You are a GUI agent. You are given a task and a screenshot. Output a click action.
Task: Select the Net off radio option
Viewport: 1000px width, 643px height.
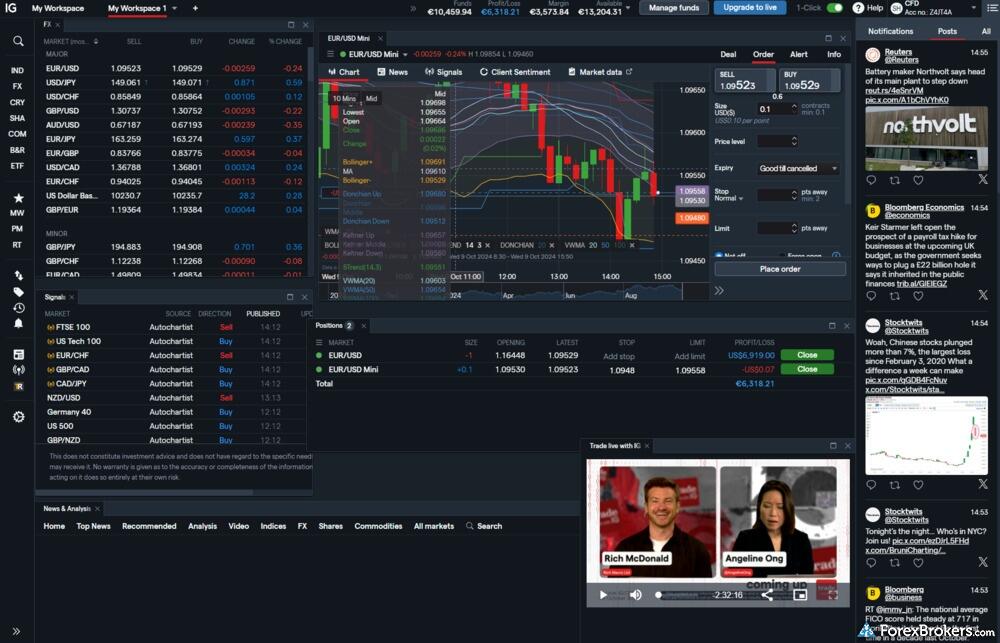pos(718,256)
